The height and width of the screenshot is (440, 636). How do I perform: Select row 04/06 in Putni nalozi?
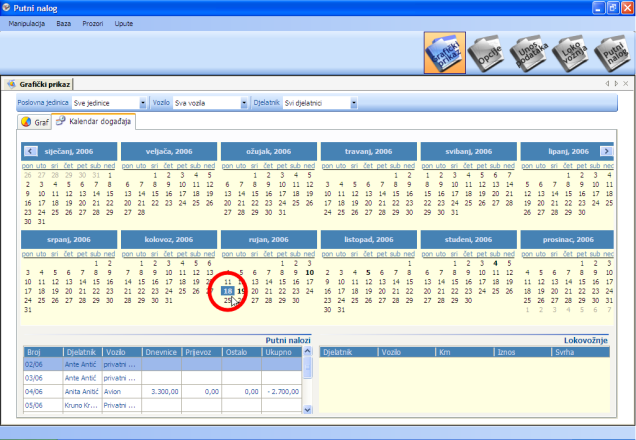coord(163,392)
